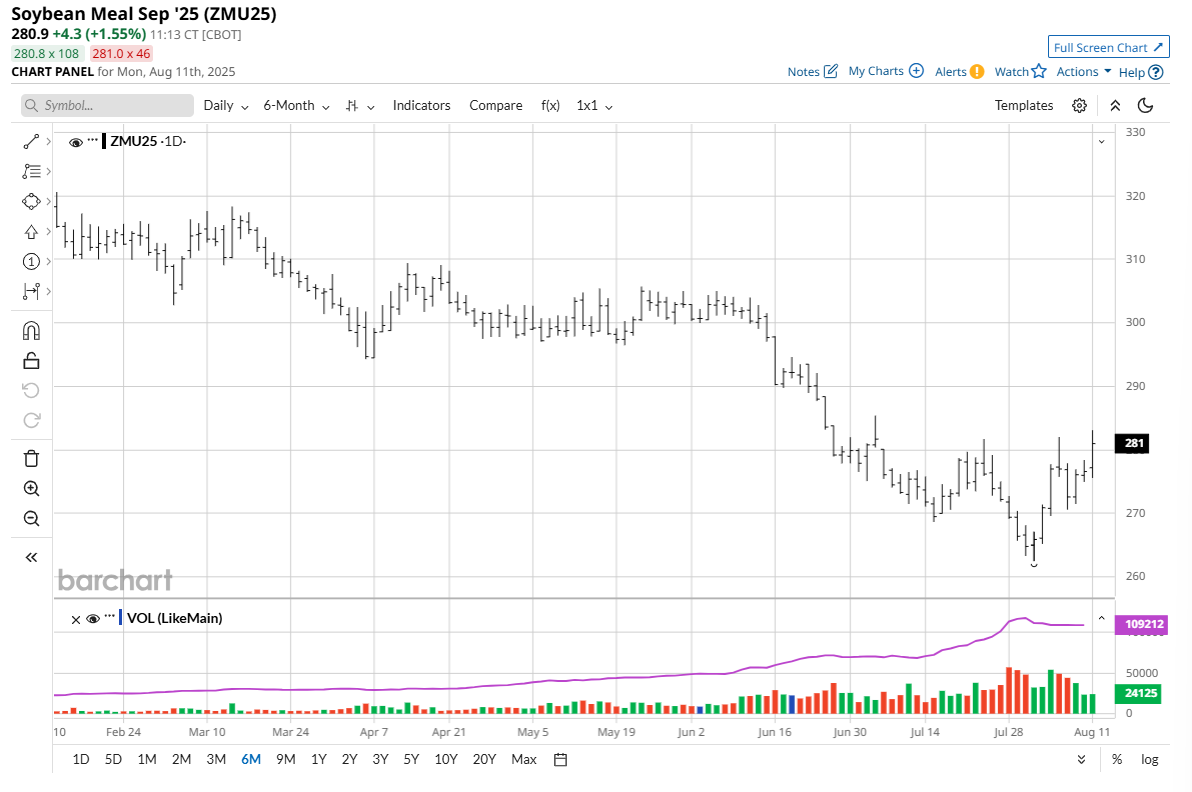1192x792 pixels.
Task: Redo the last chart action
Action: click(31, 420)
